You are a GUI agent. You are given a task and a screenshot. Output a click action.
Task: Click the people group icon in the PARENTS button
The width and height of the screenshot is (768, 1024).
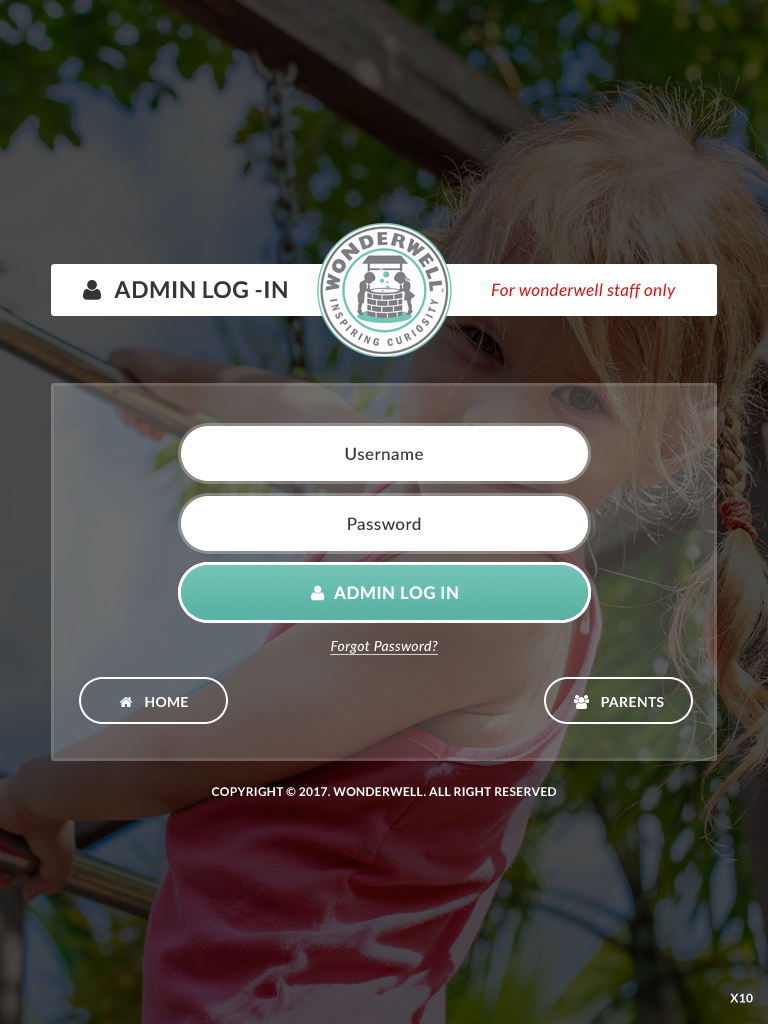581,701
